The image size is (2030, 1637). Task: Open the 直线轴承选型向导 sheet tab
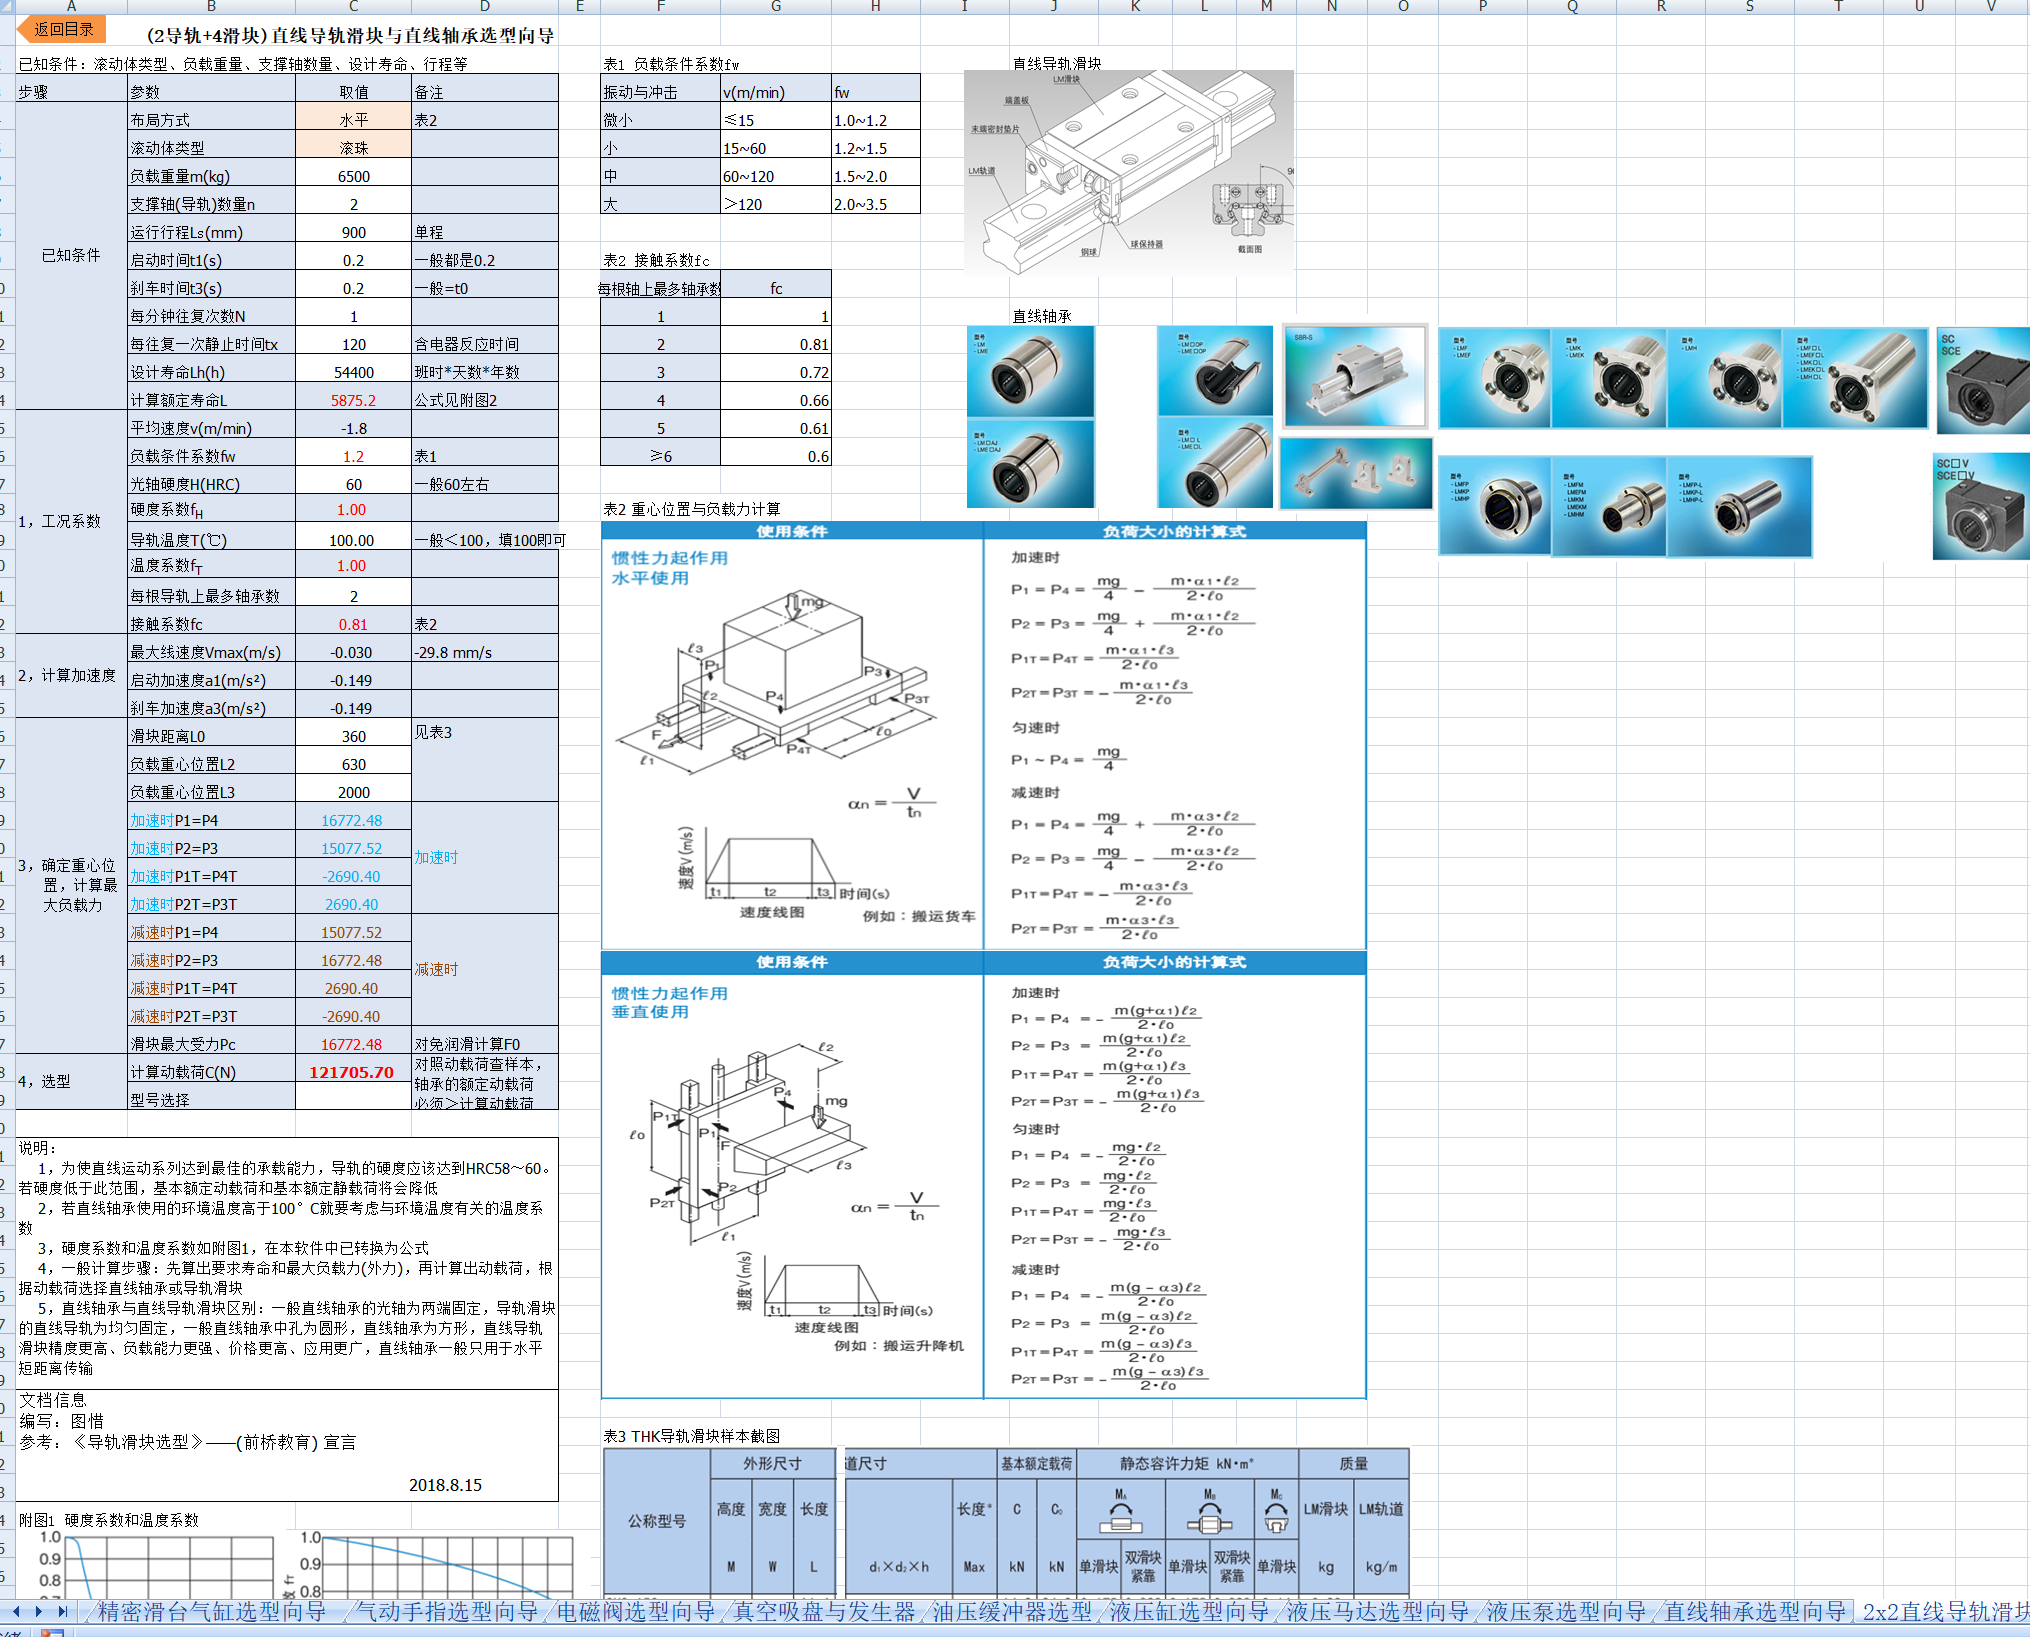1754,1611
